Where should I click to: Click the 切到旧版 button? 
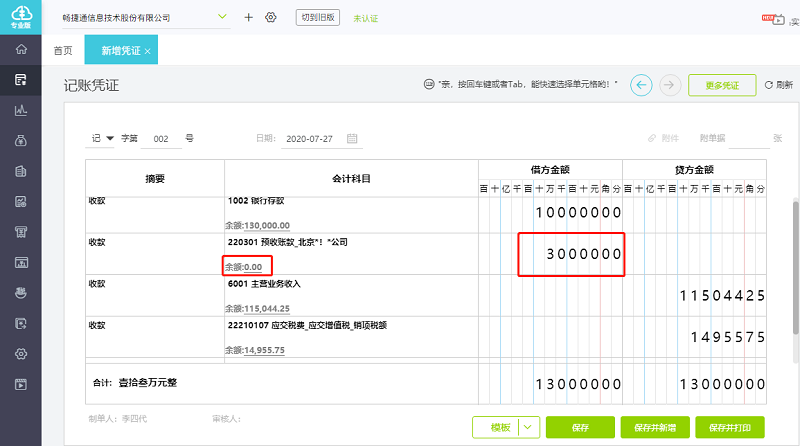[317, 17]
